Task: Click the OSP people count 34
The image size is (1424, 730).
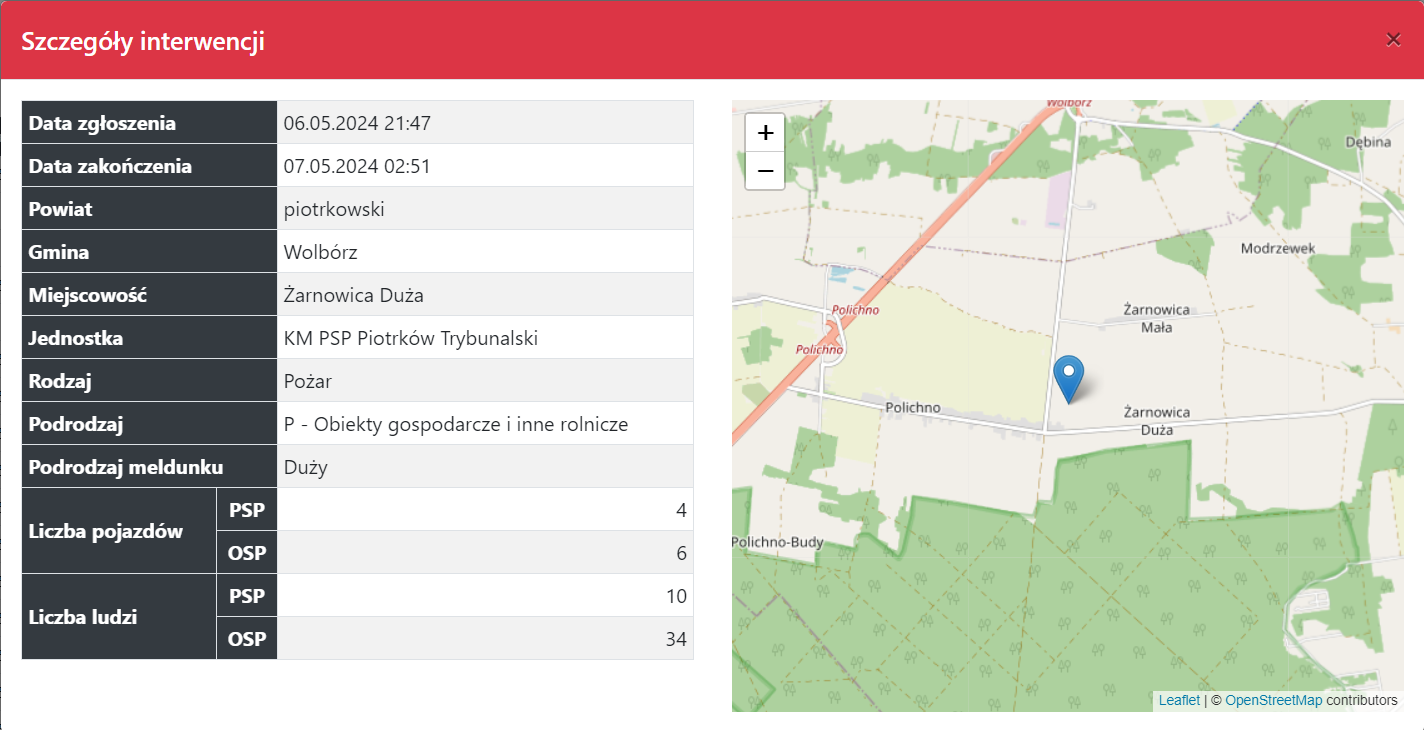Action: click(676, 639)
